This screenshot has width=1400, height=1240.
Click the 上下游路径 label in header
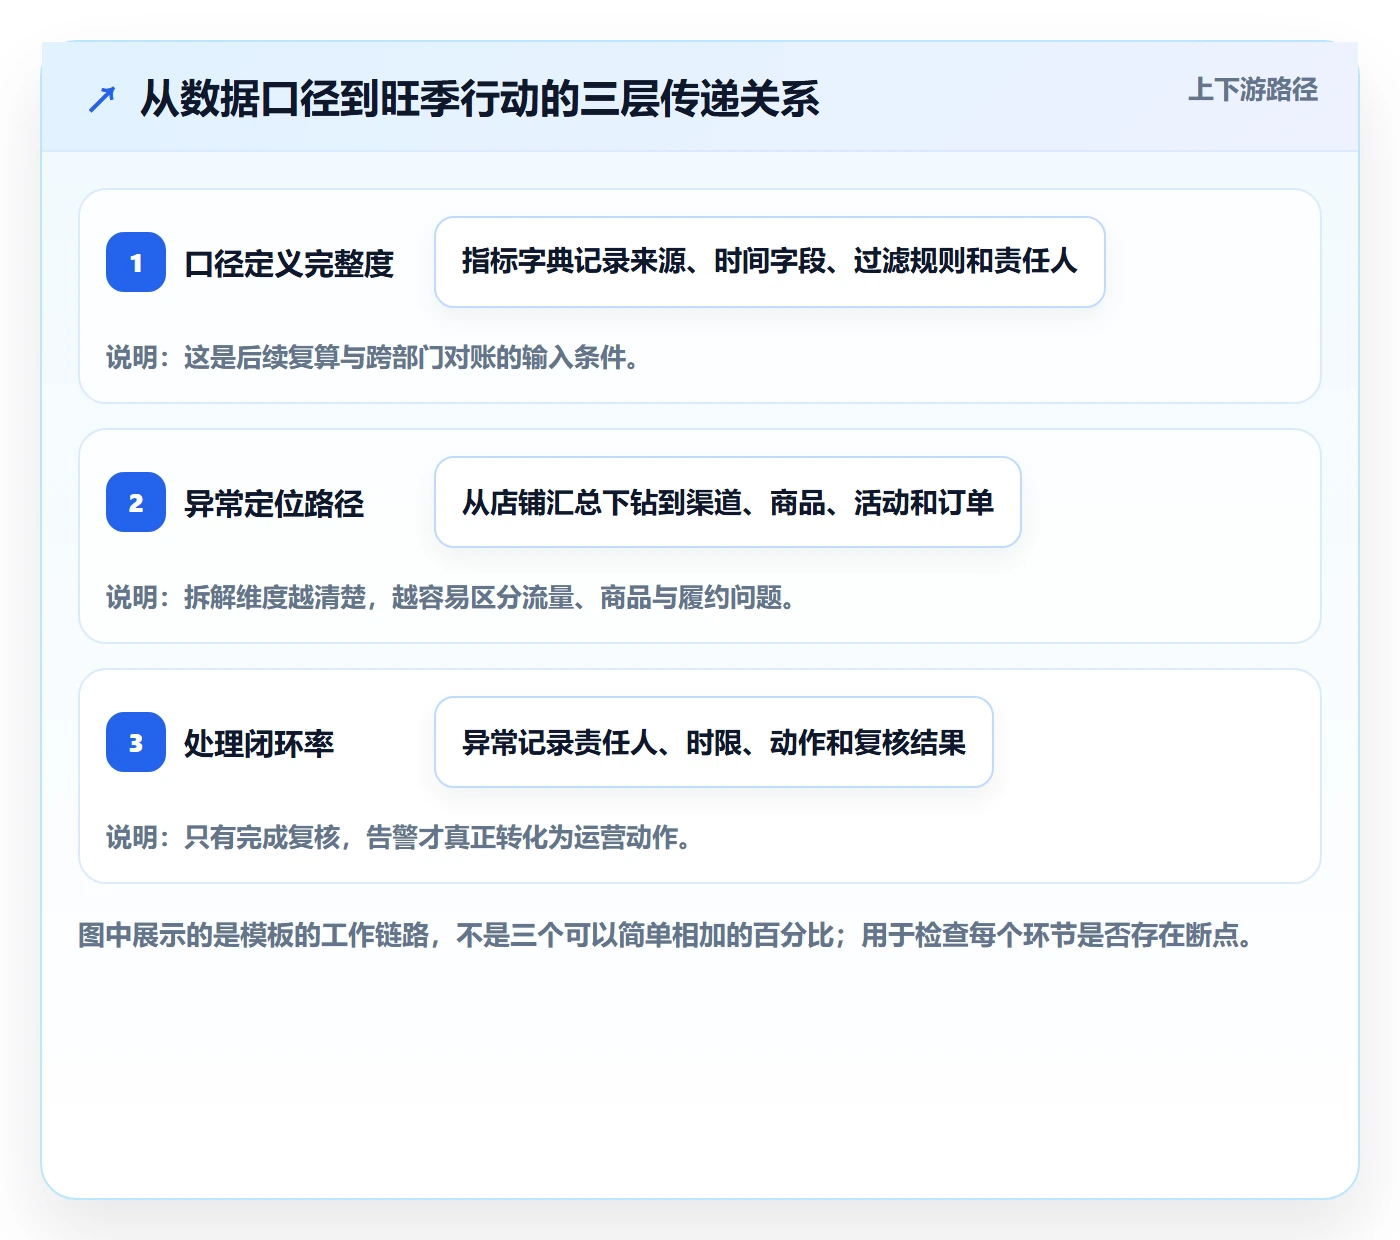coord(1252,90)
